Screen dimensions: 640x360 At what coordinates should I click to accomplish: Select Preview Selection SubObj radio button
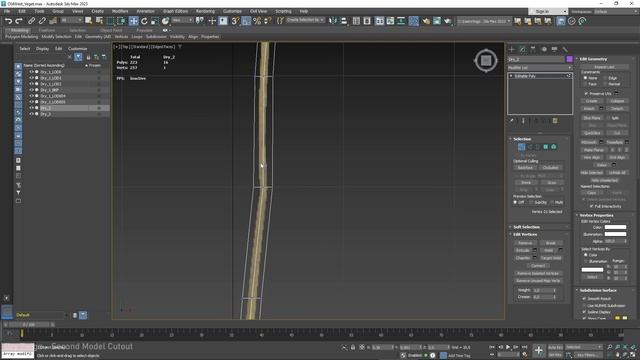click(x=531, y=202)
